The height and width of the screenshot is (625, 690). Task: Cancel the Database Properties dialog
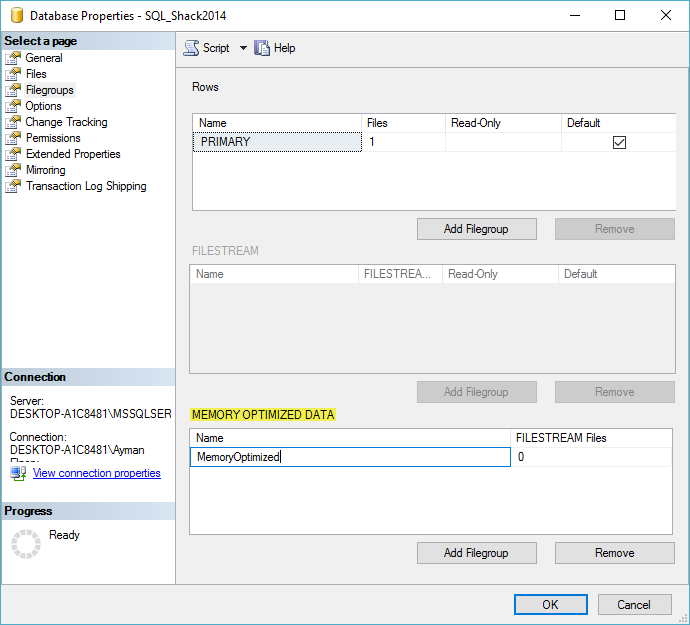(x=634, y=604)
